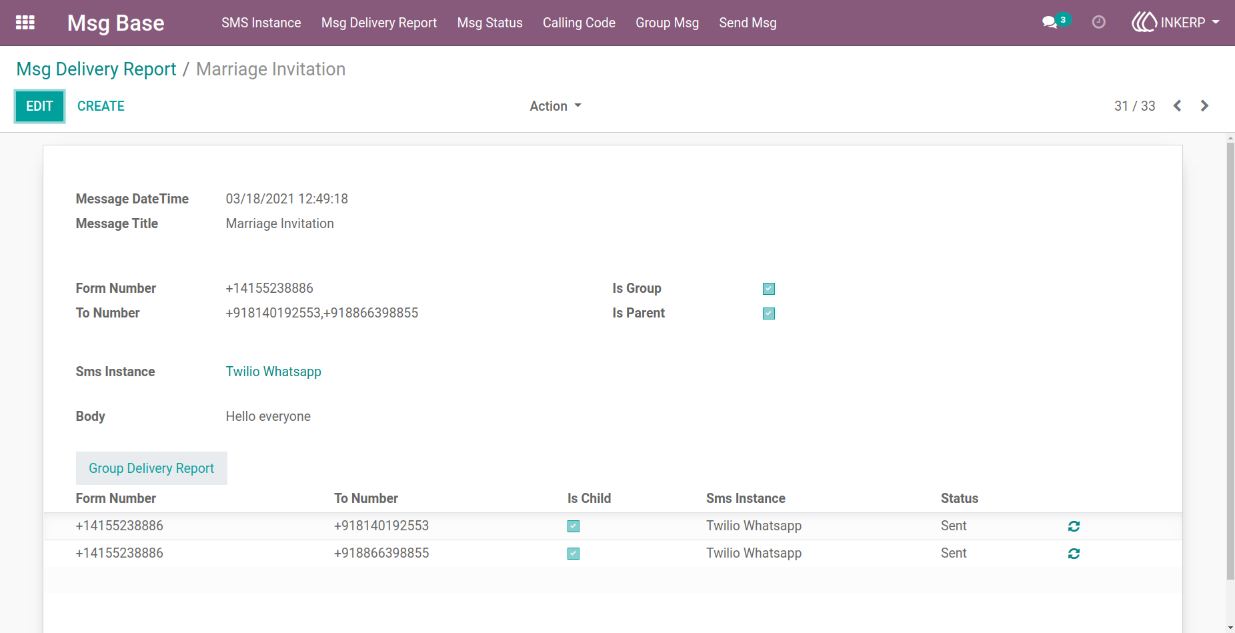Expand the Action dropdown
Viewport: 1235px width, 633px height.
(x=555, y=106)
